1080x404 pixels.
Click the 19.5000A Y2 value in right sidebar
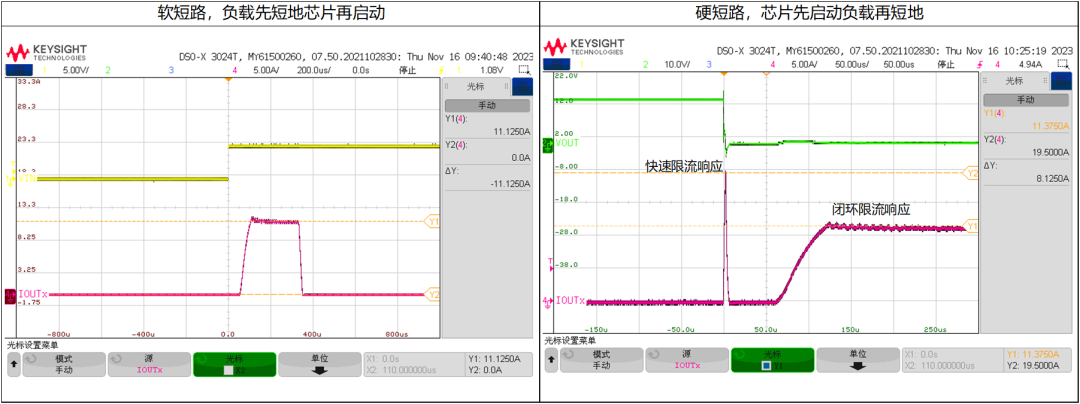[x=1048, y=151]
